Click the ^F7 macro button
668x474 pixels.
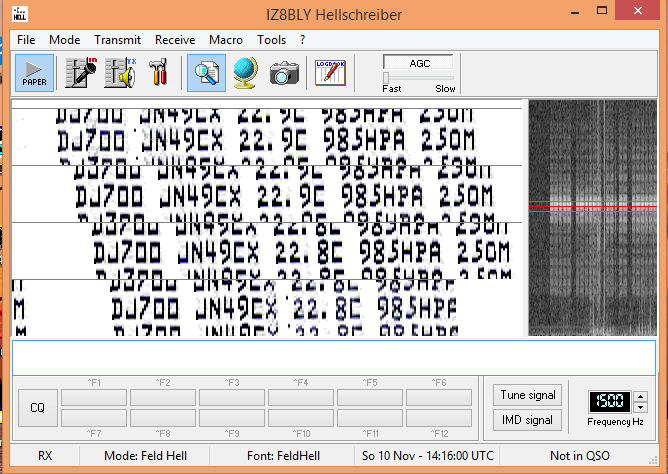pyautogui.click(x=94, y=418)
